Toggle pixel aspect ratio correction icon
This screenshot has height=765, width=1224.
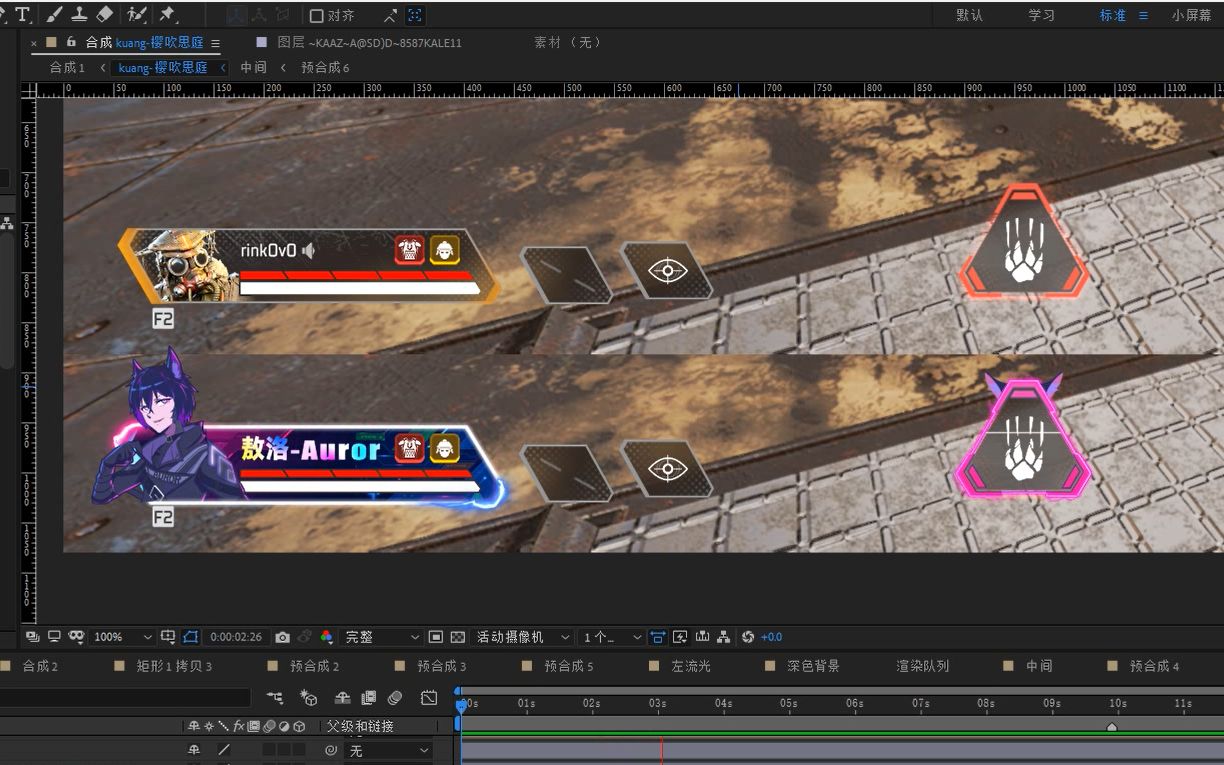(658, 637)
